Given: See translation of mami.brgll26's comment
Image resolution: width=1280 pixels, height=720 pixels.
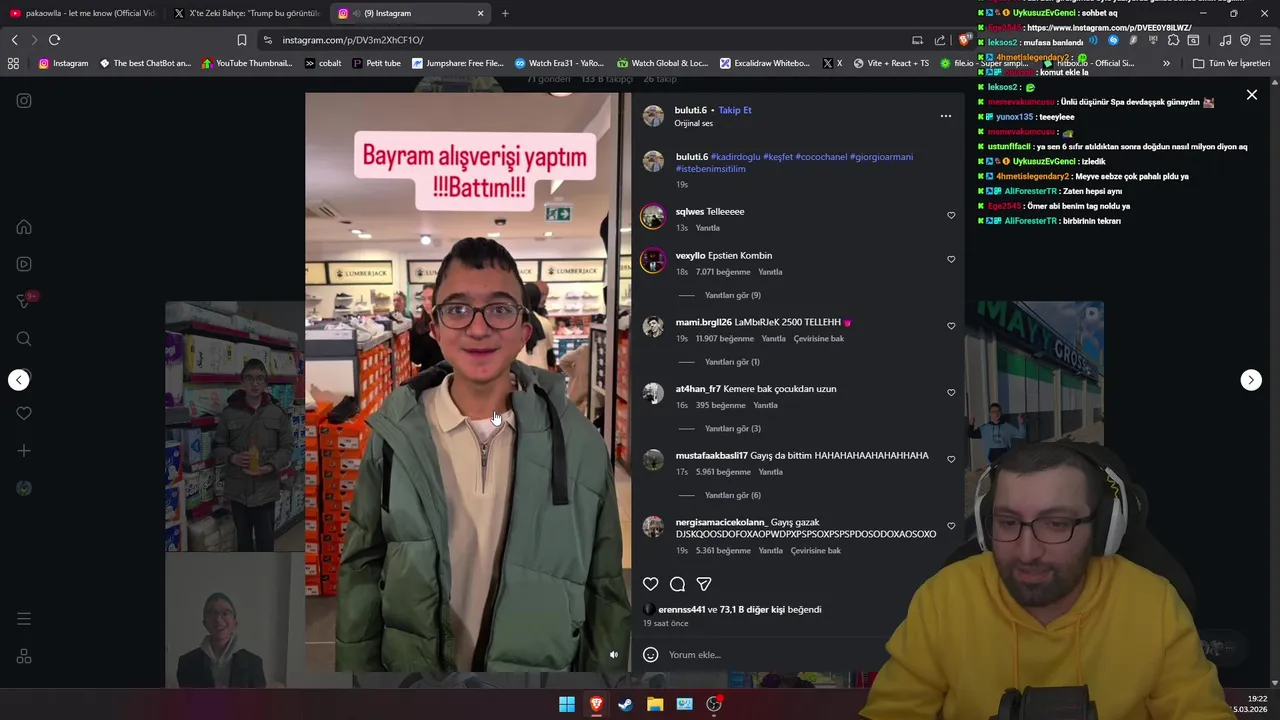Looking at the screenshot, I should tap(819, 339).
